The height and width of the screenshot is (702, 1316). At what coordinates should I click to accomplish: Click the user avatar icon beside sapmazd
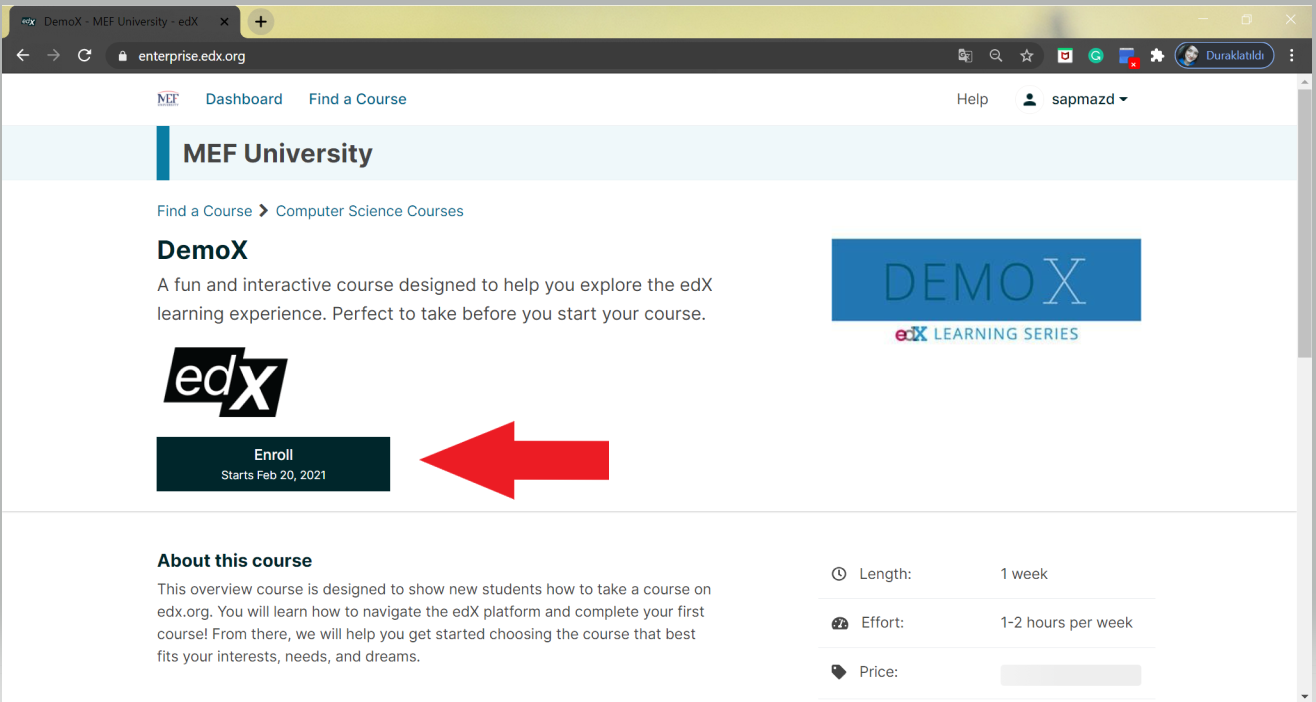[1029, 99]
